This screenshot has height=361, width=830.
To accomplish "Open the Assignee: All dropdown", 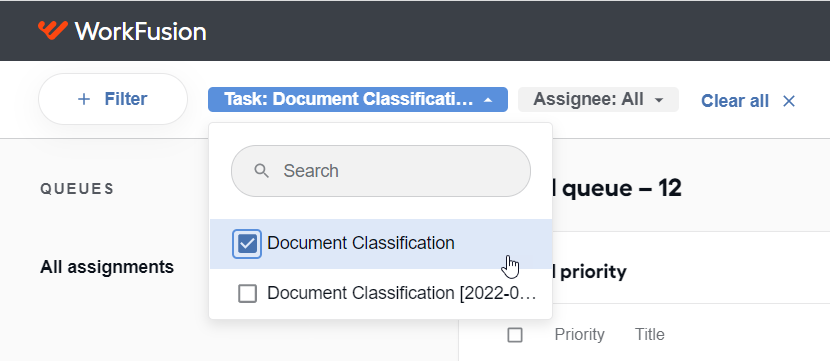I will click(x=598, y=100).
